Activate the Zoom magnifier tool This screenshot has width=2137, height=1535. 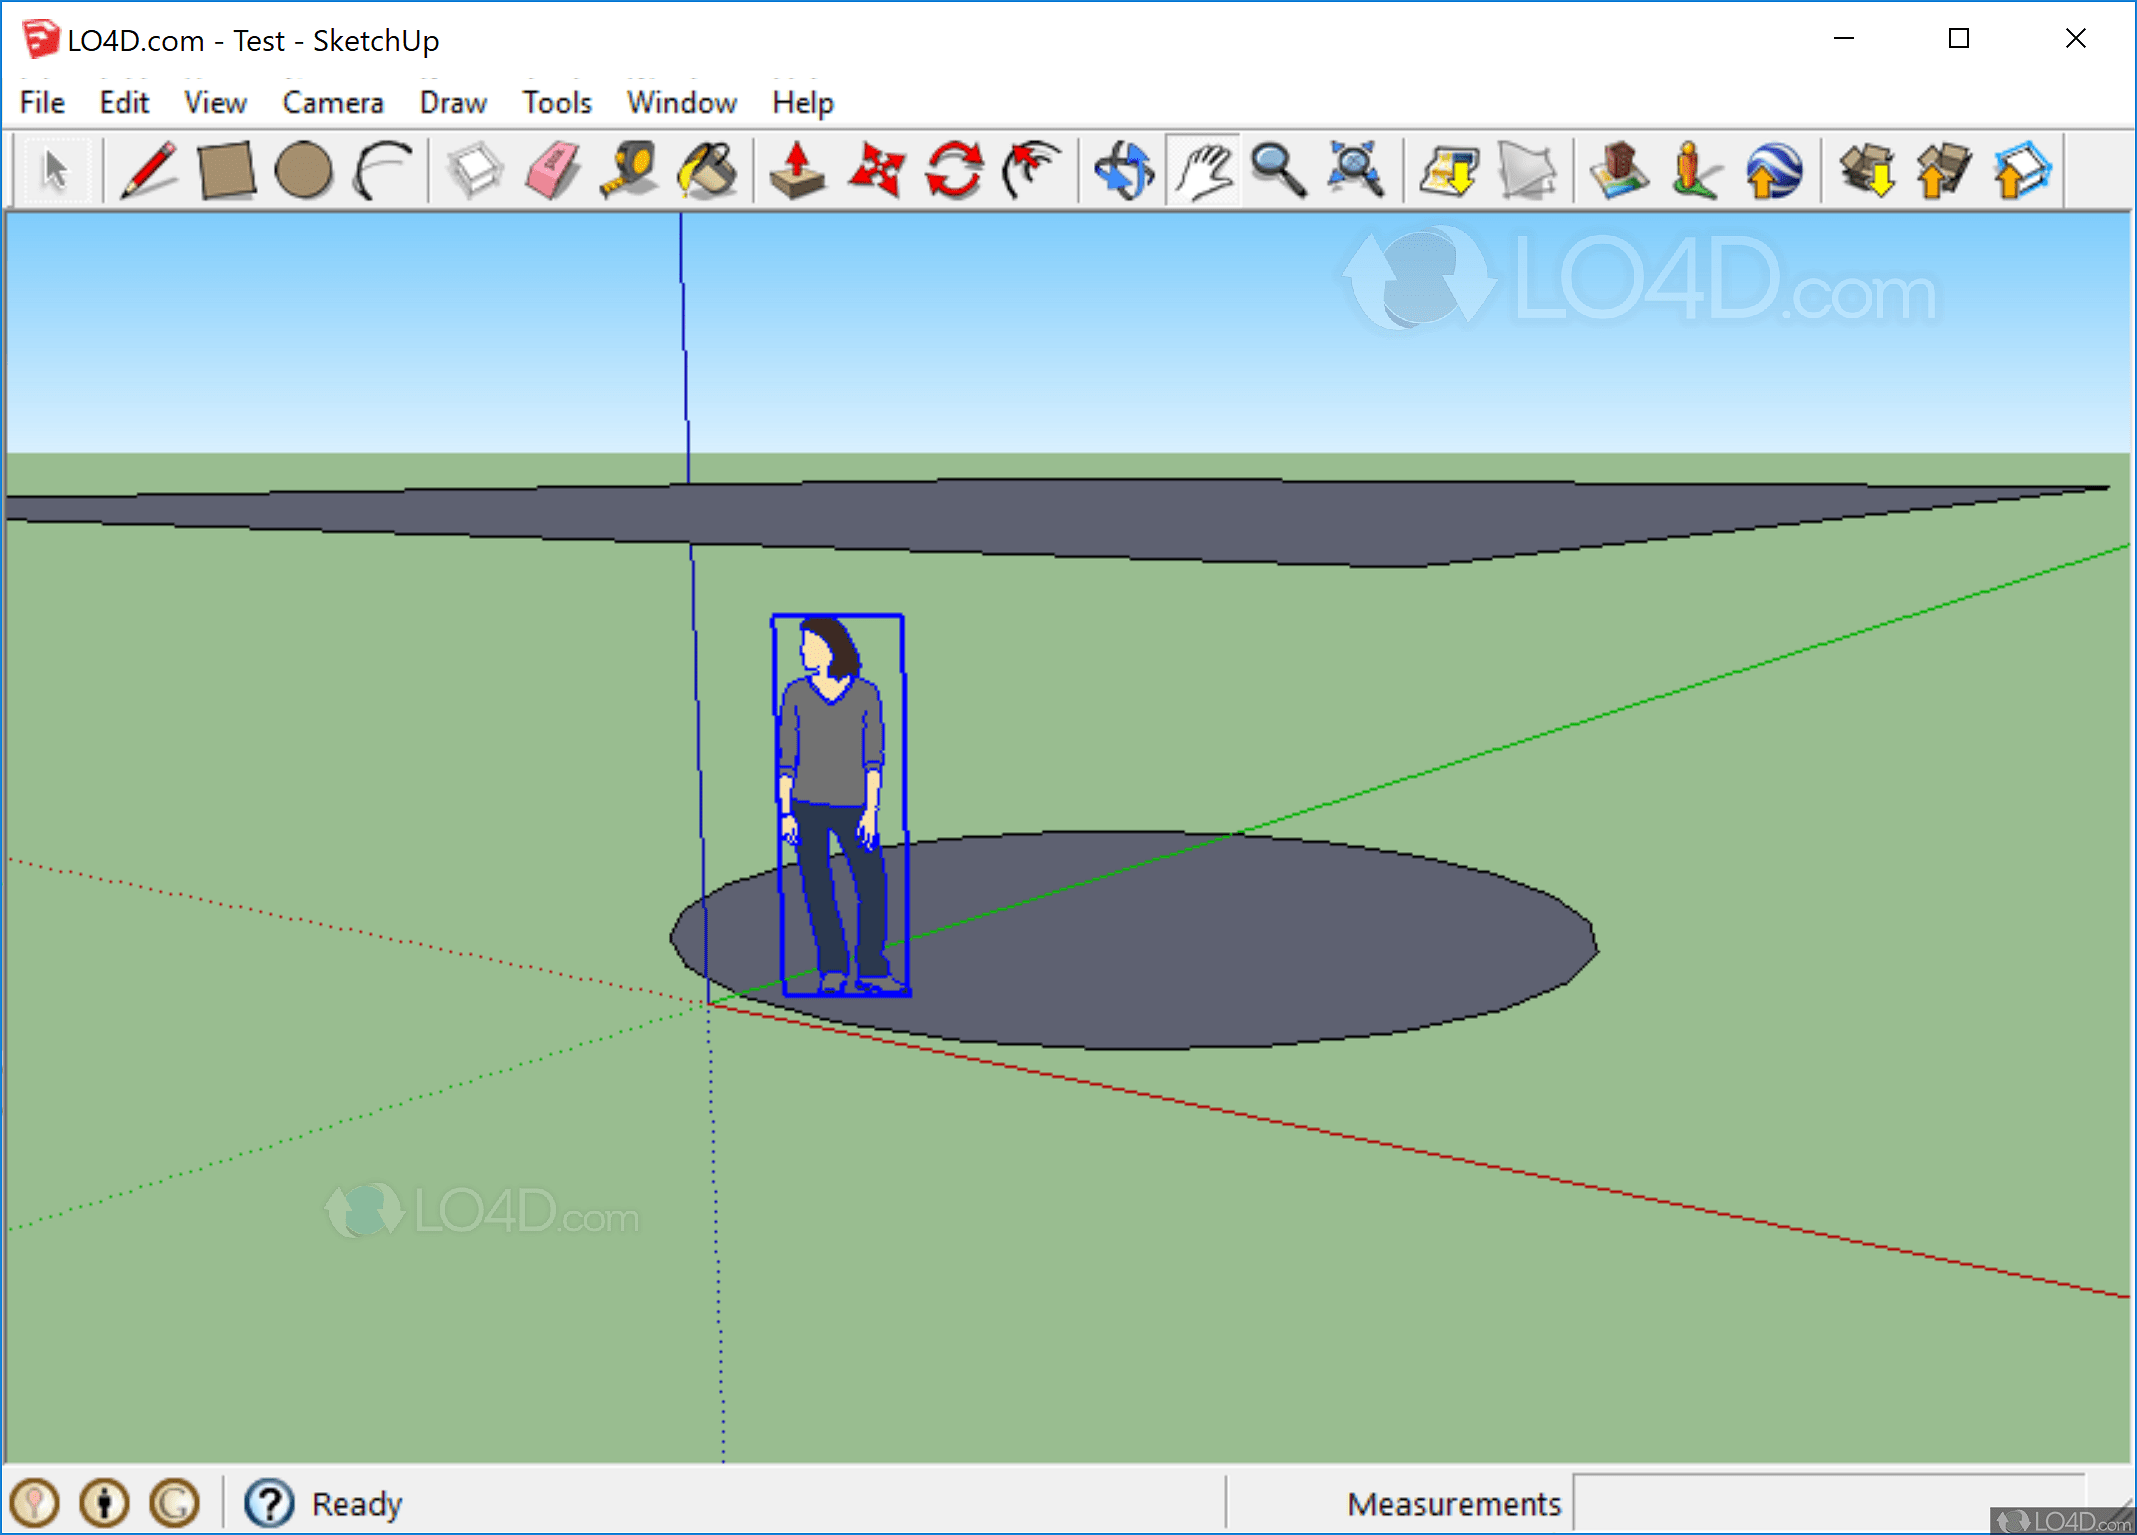1278,171
